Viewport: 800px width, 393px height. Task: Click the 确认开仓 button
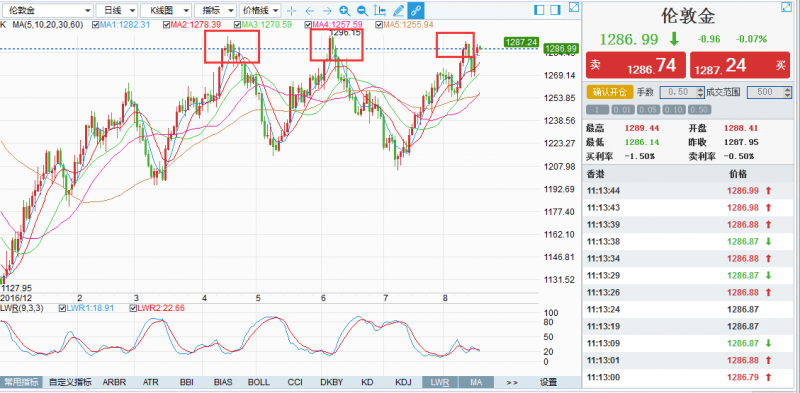tap(610, 92)
